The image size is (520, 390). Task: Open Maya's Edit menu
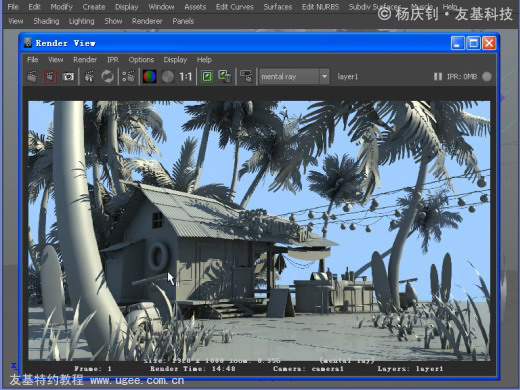point(34,7)
